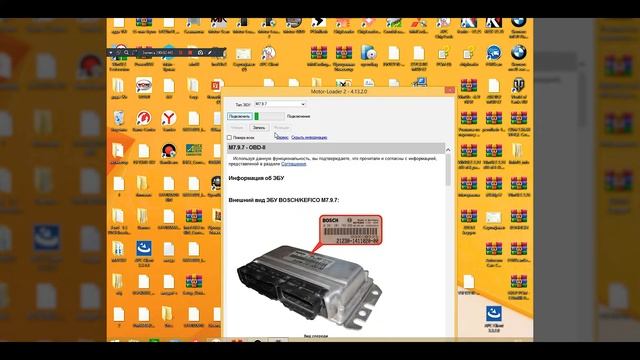Close the Motor-Loader 2 window
Screen dimensions: 640x360
449,90
